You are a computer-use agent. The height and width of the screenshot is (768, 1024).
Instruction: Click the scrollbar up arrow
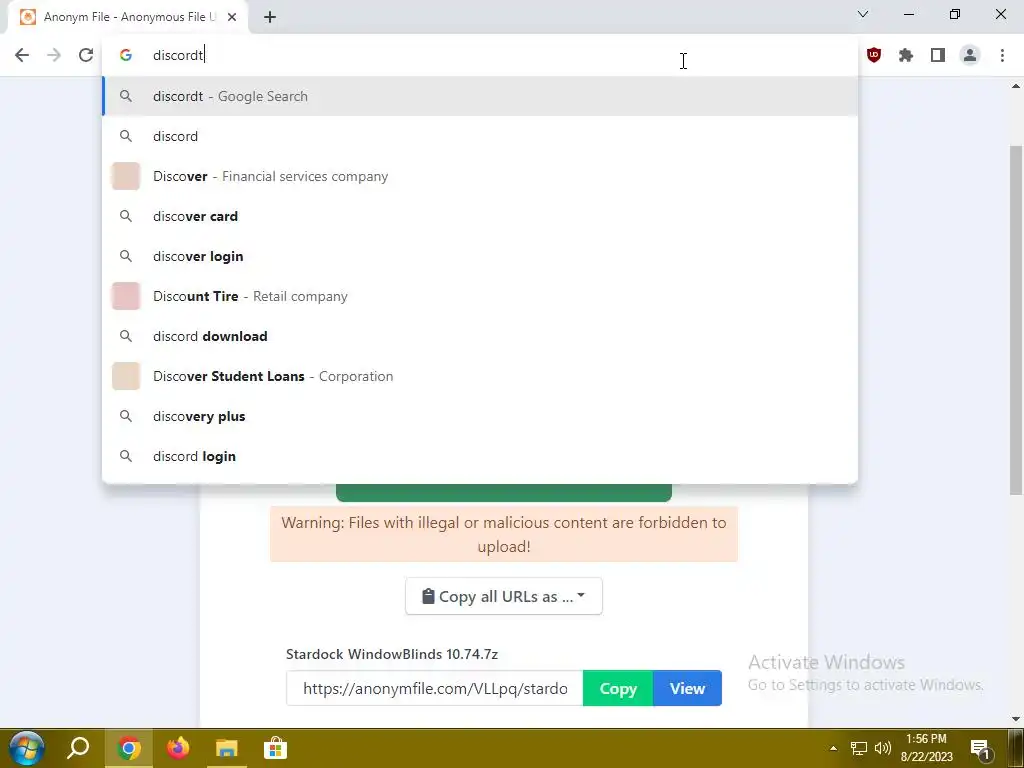point(1016,86)
